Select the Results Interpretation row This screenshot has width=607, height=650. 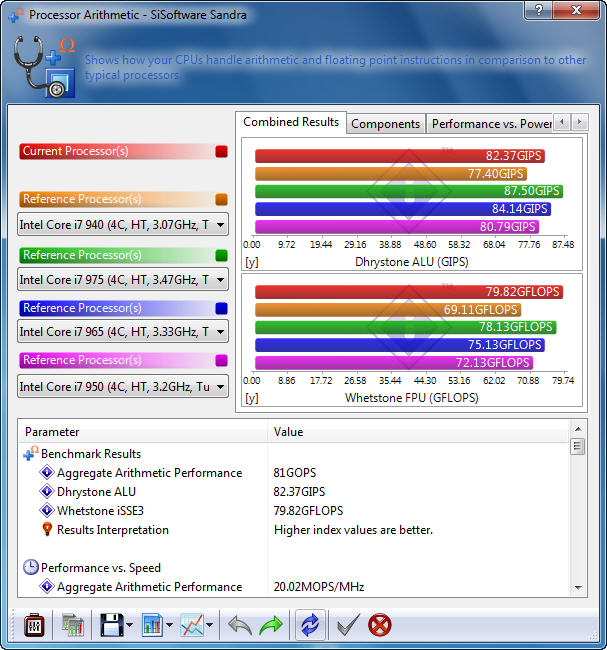click(x=294, y=530)
